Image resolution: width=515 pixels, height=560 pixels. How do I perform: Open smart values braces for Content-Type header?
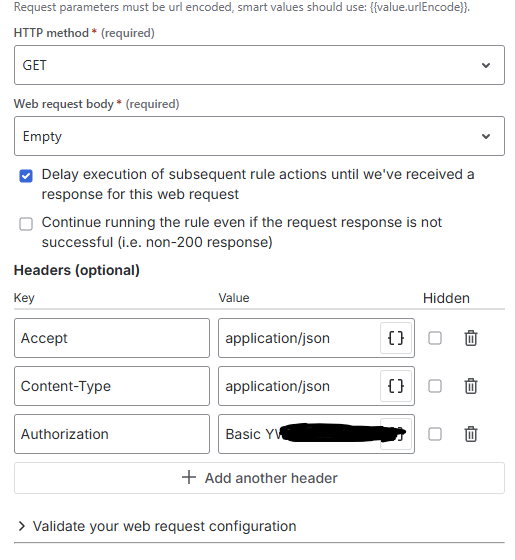(396, 386)
